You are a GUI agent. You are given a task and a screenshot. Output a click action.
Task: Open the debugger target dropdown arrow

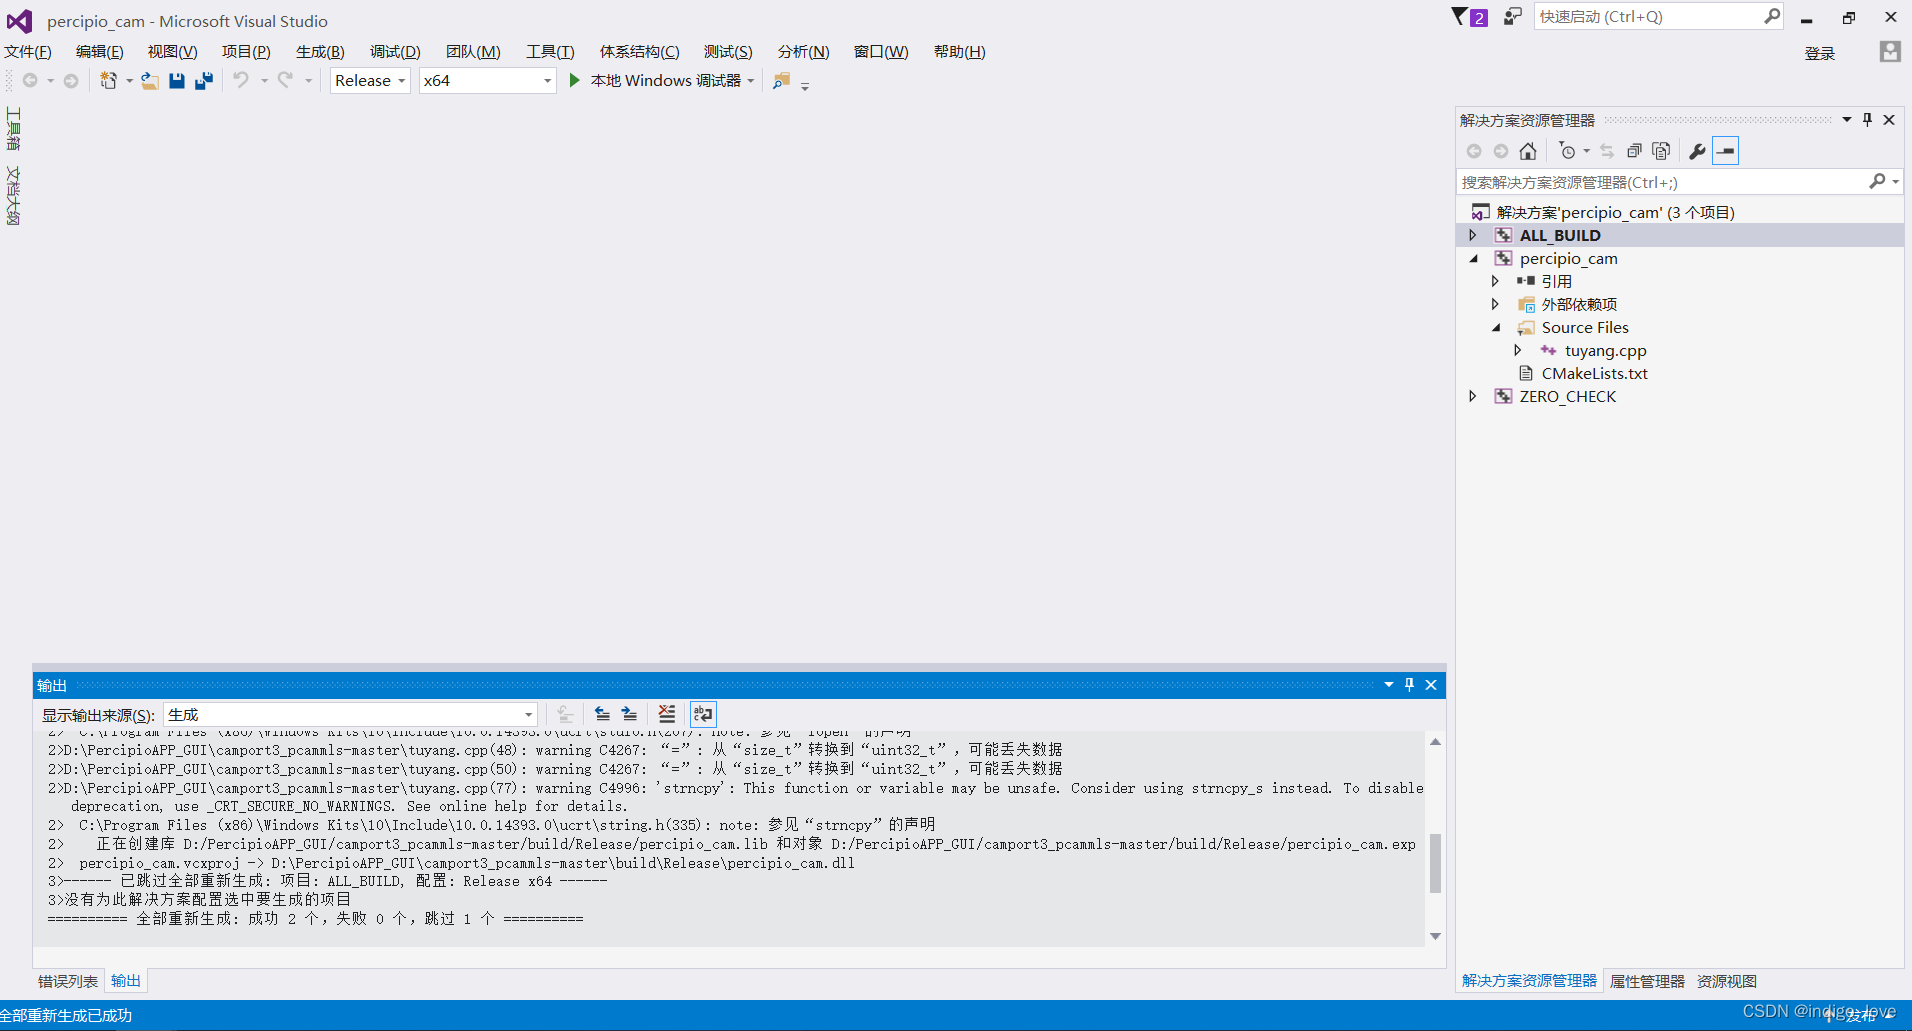click(751, 81)
